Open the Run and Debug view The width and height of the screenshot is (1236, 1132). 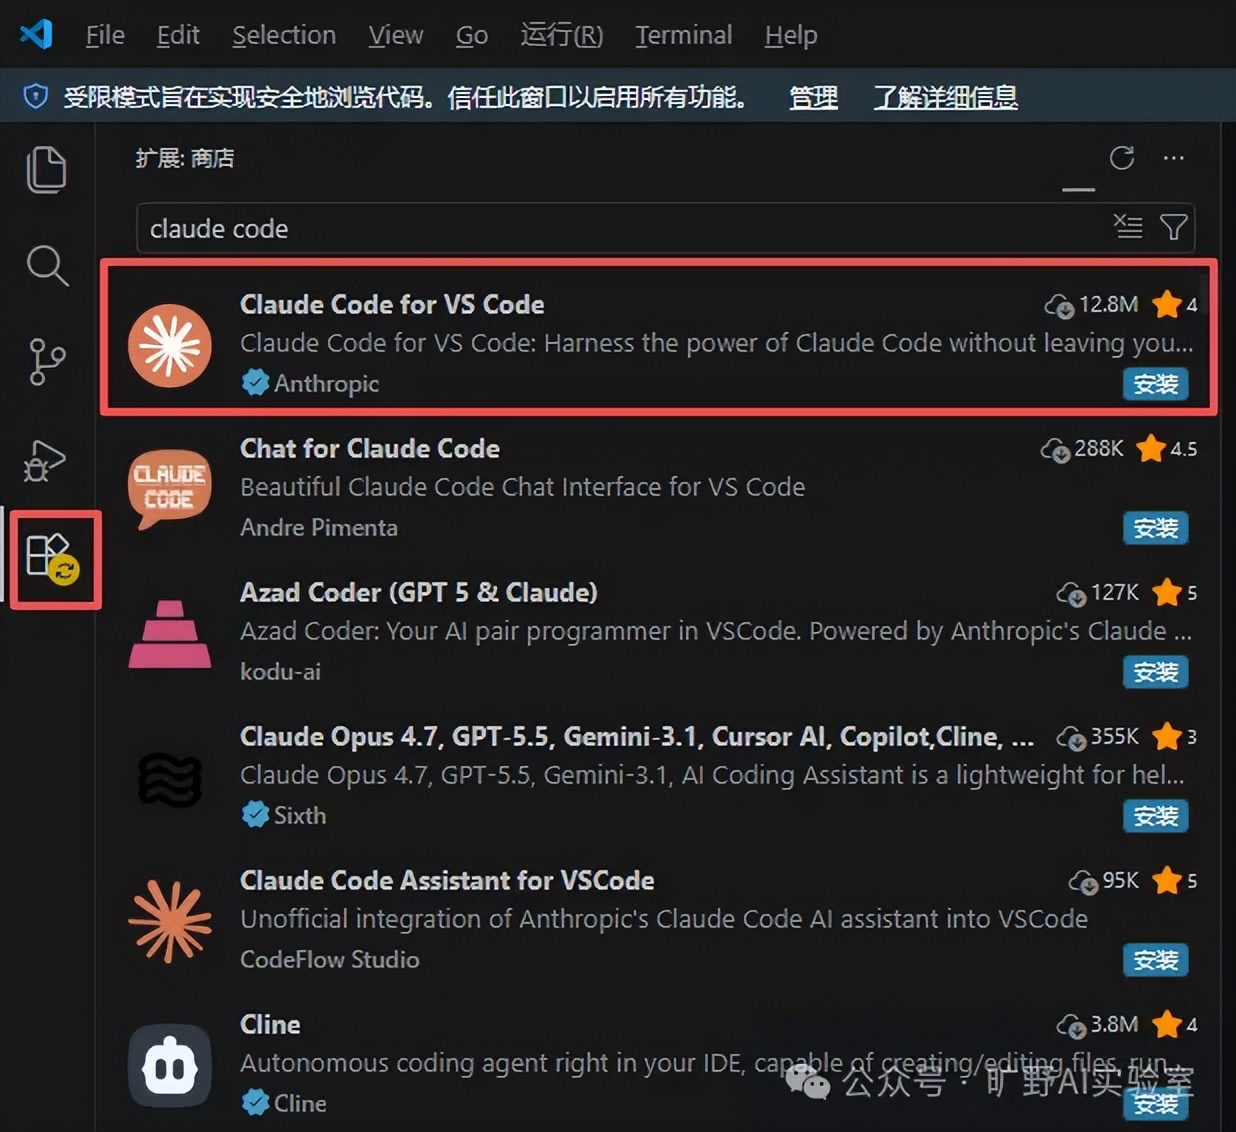click(x=45, y=460)
